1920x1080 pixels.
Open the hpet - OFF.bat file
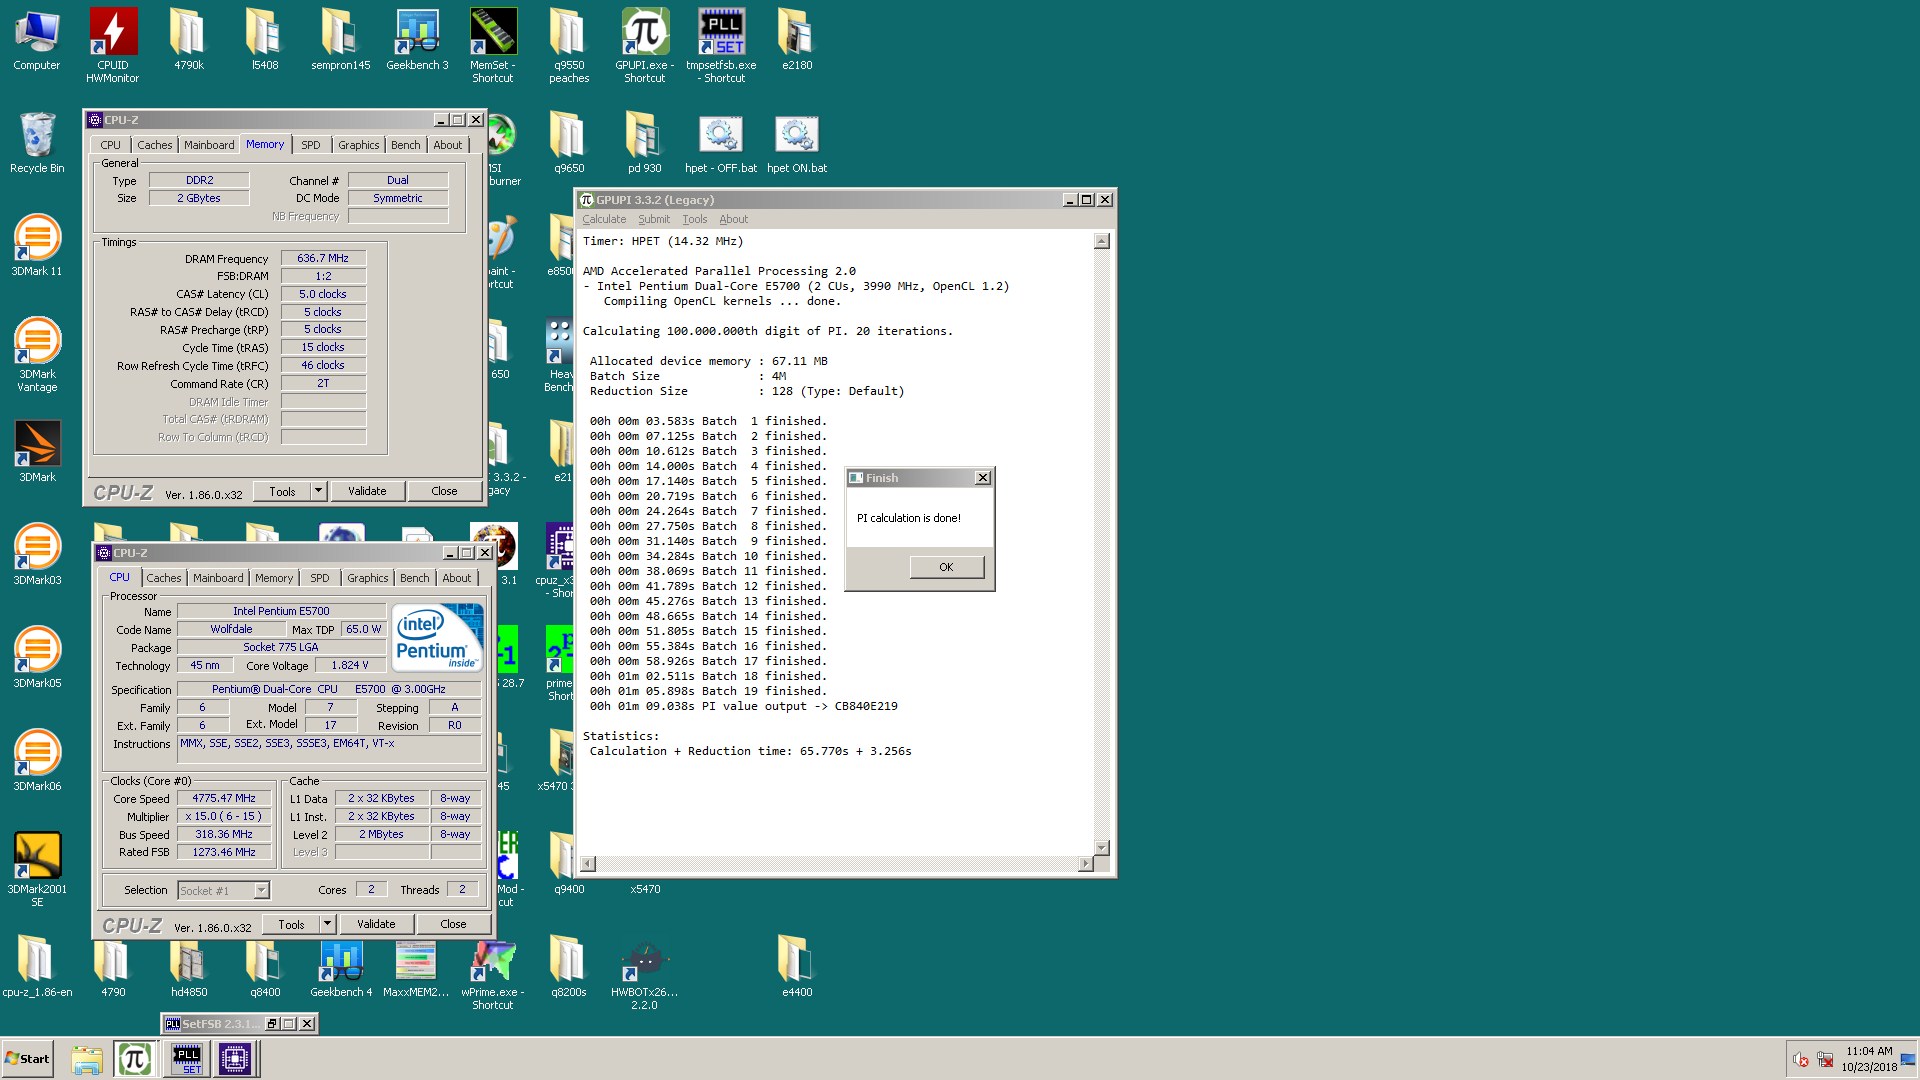tap(721, 143)
